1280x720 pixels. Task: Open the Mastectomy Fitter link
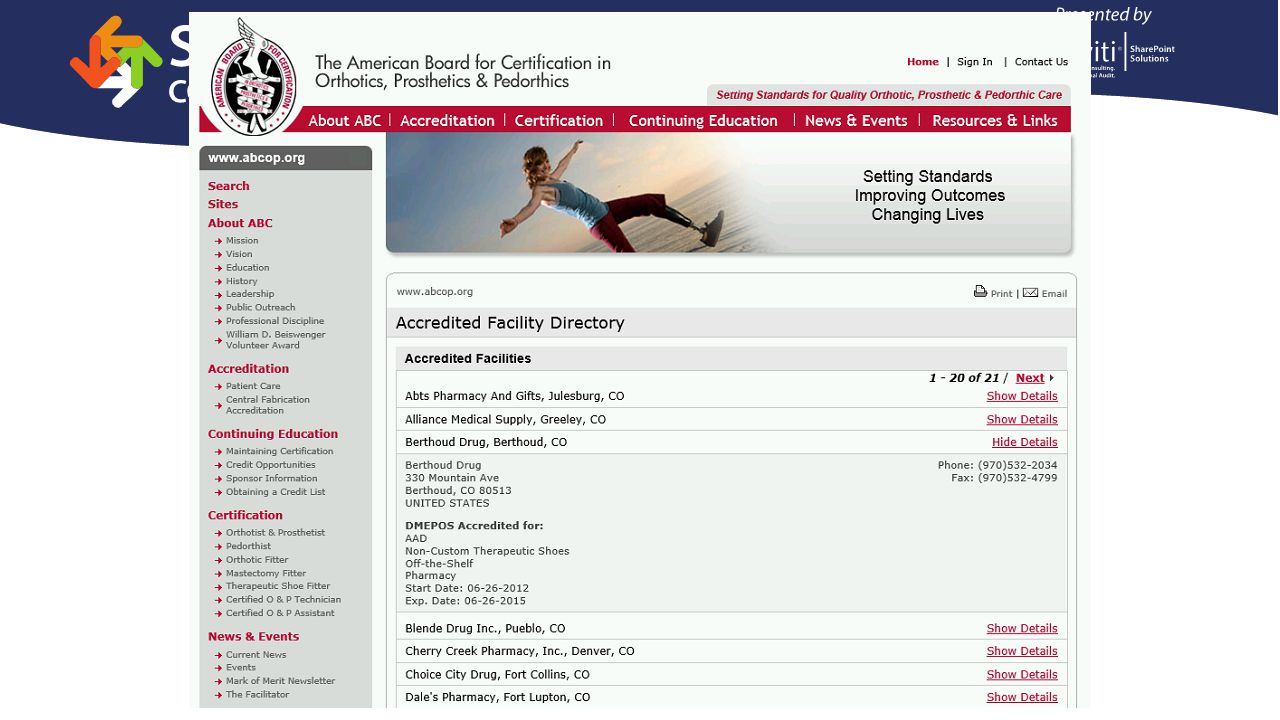tap(264, 573)
